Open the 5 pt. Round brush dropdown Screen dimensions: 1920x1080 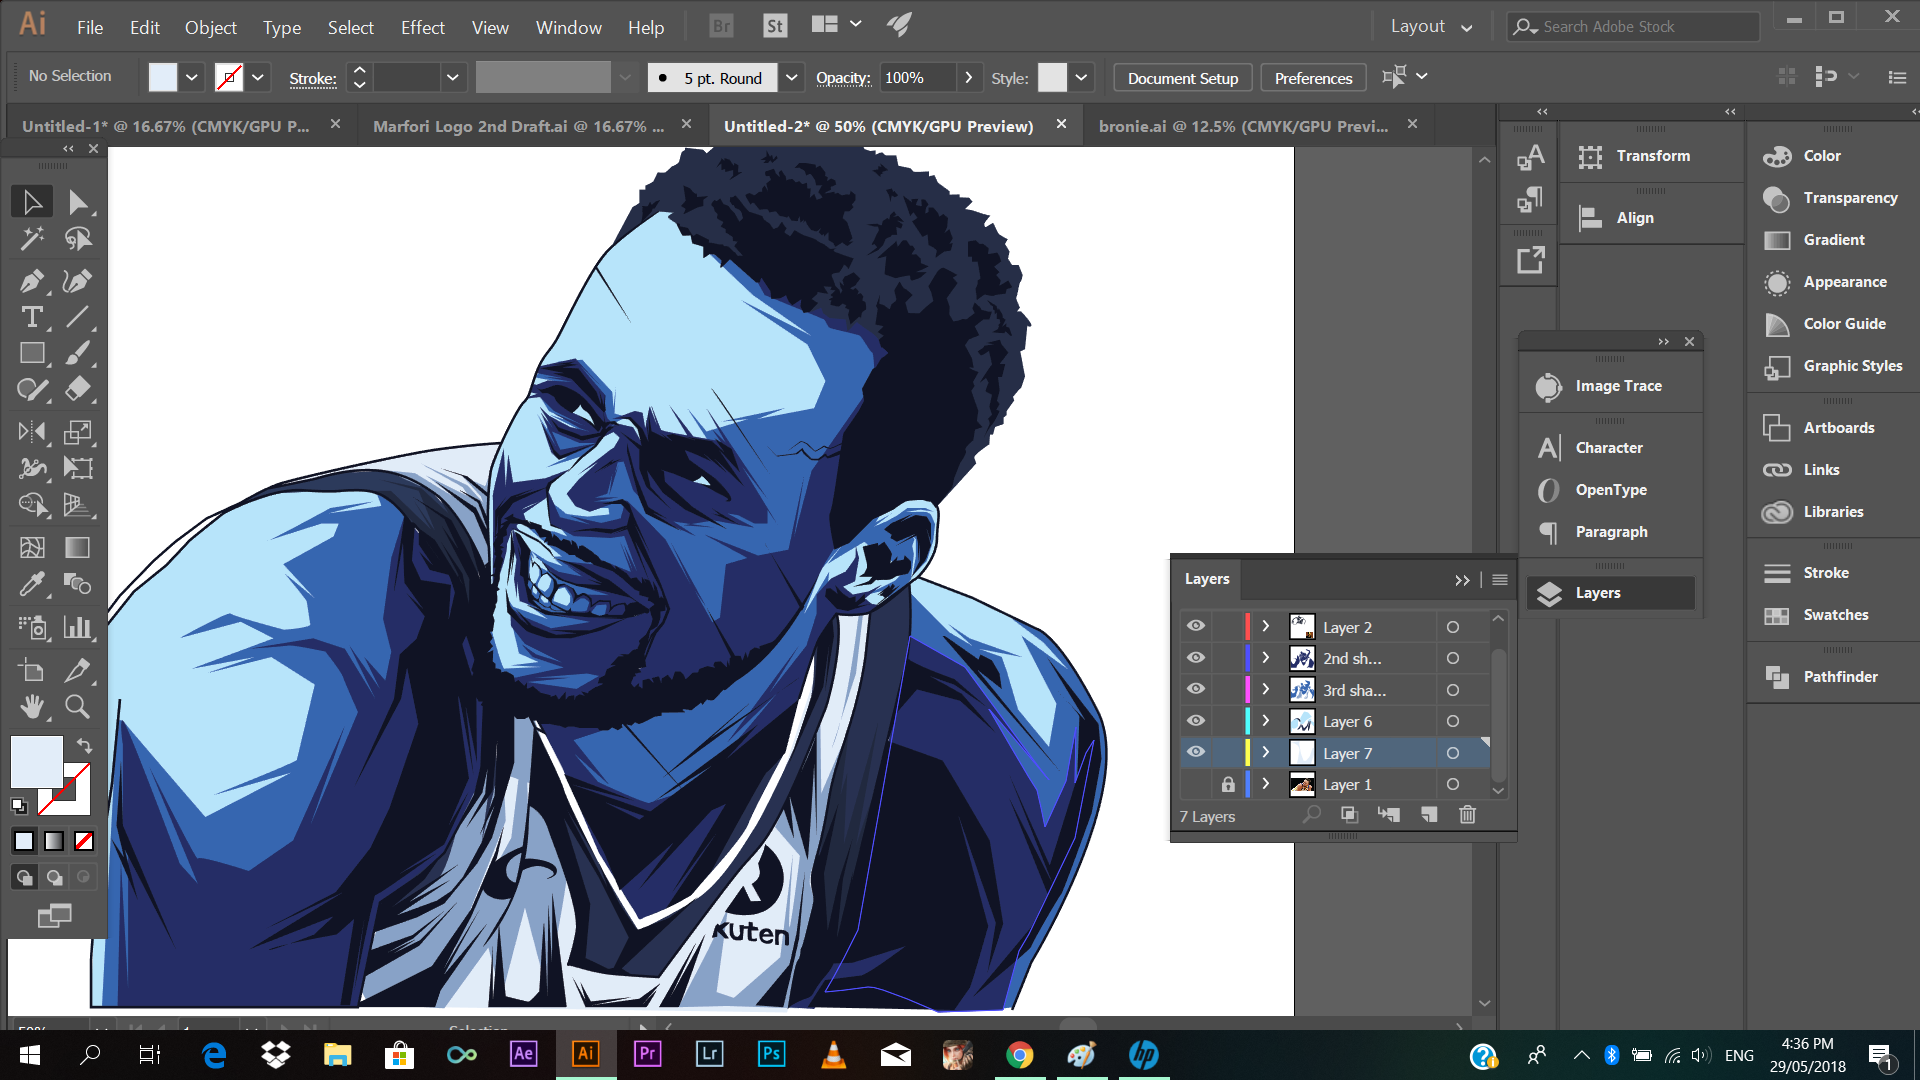791,77
